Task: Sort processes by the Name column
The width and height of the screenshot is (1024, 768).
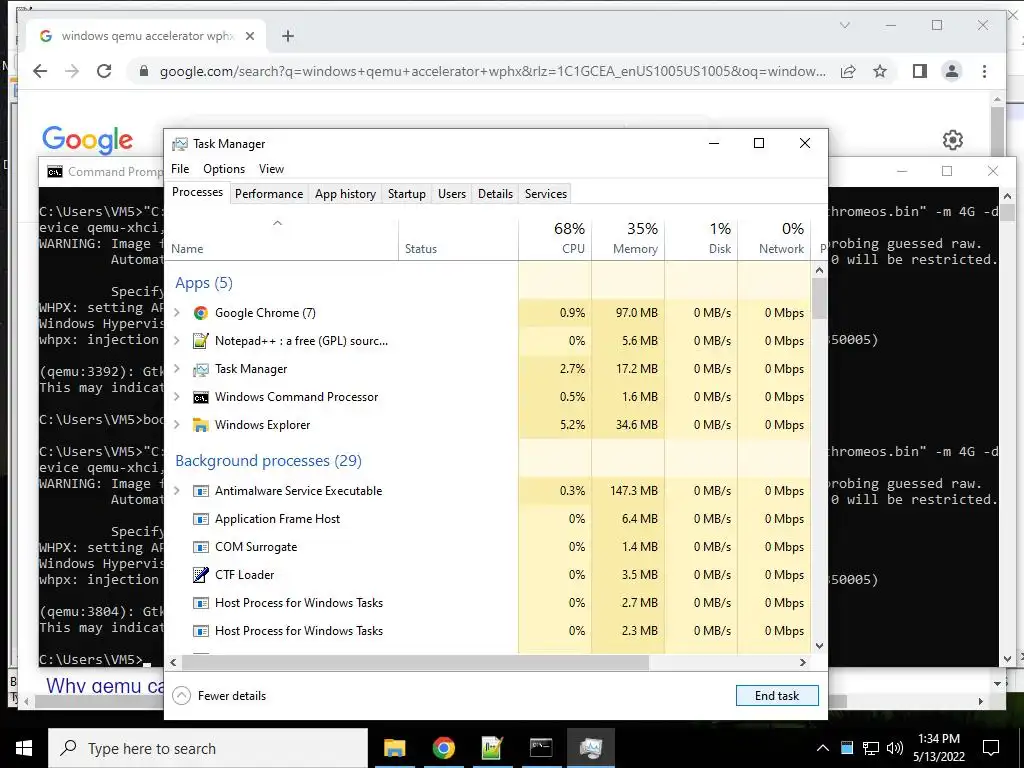Action: [282, 239]
